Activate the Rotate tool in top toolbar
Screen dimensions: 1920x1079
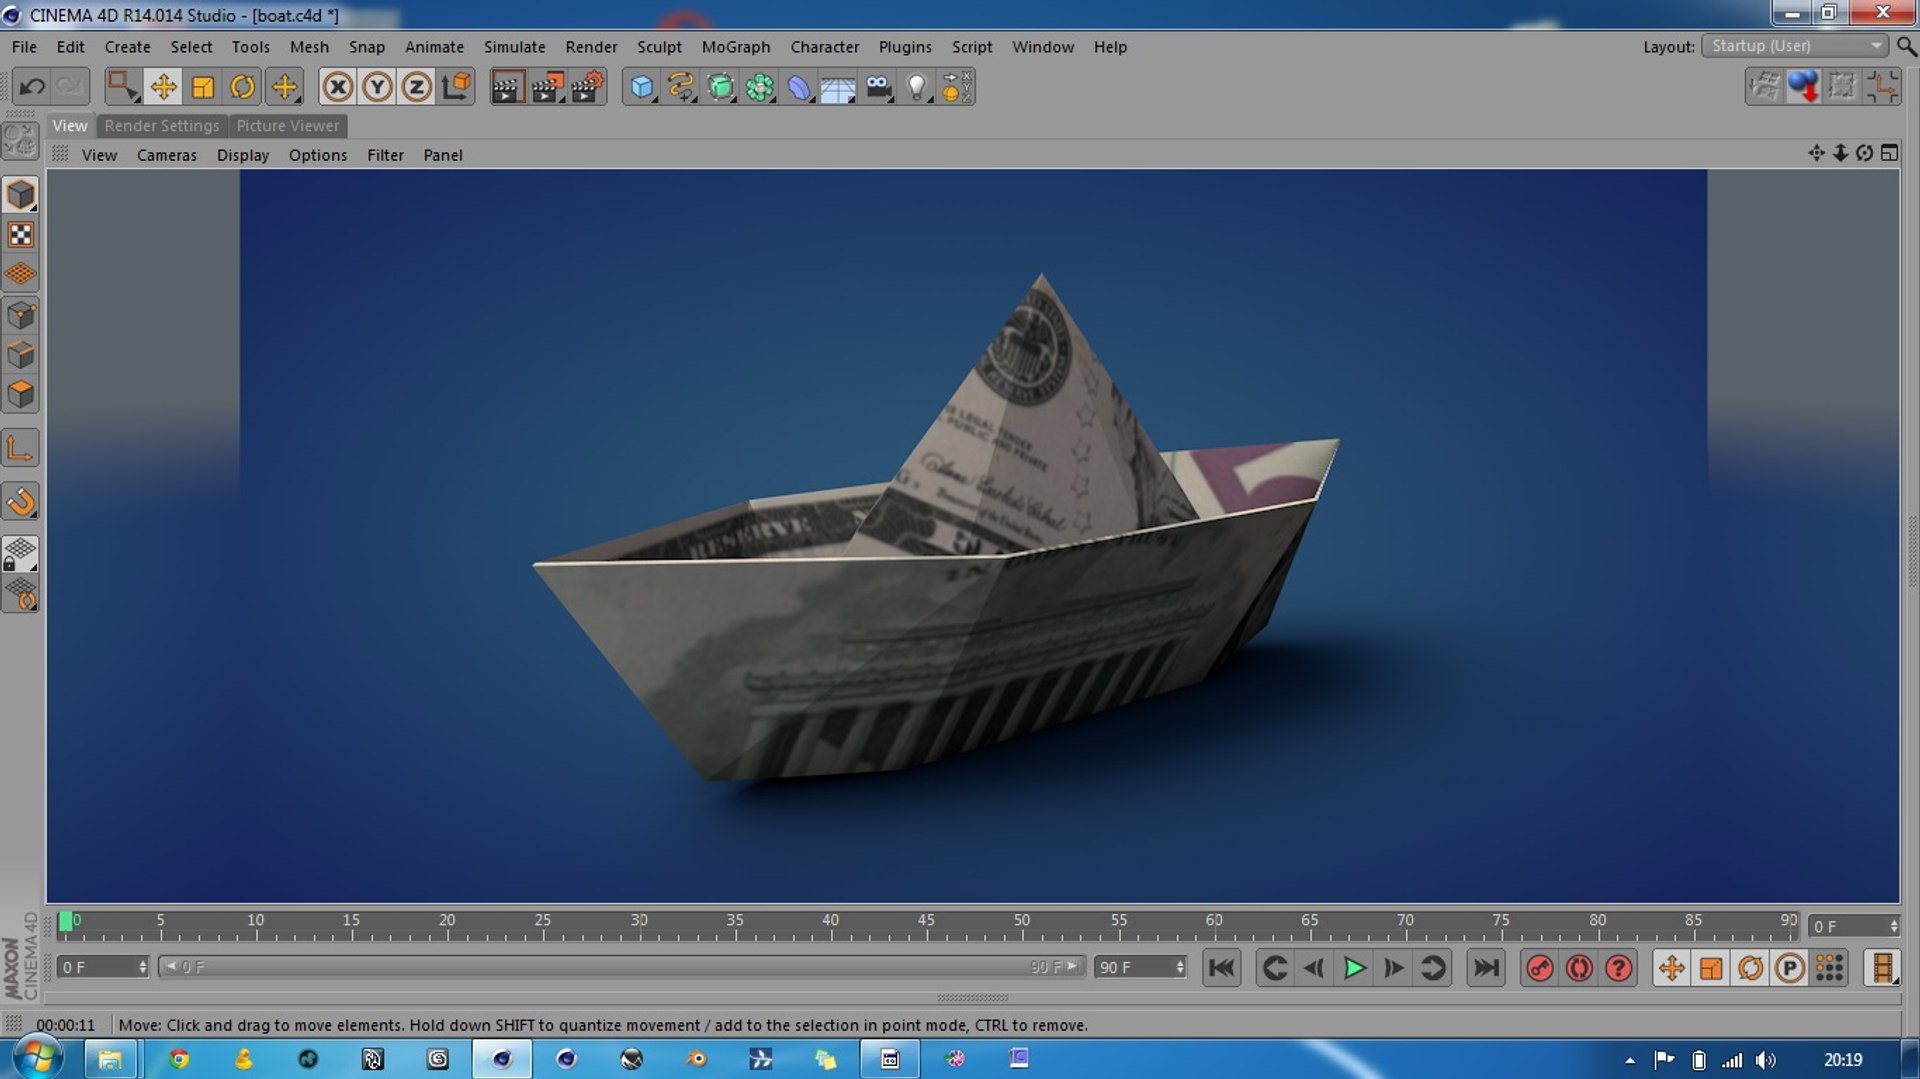[x=243, y=87]
